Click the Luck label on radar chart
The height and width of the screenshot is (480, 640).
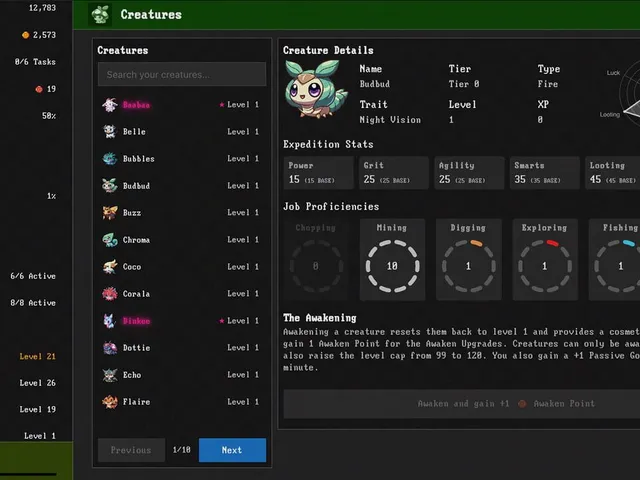(613, 73)
